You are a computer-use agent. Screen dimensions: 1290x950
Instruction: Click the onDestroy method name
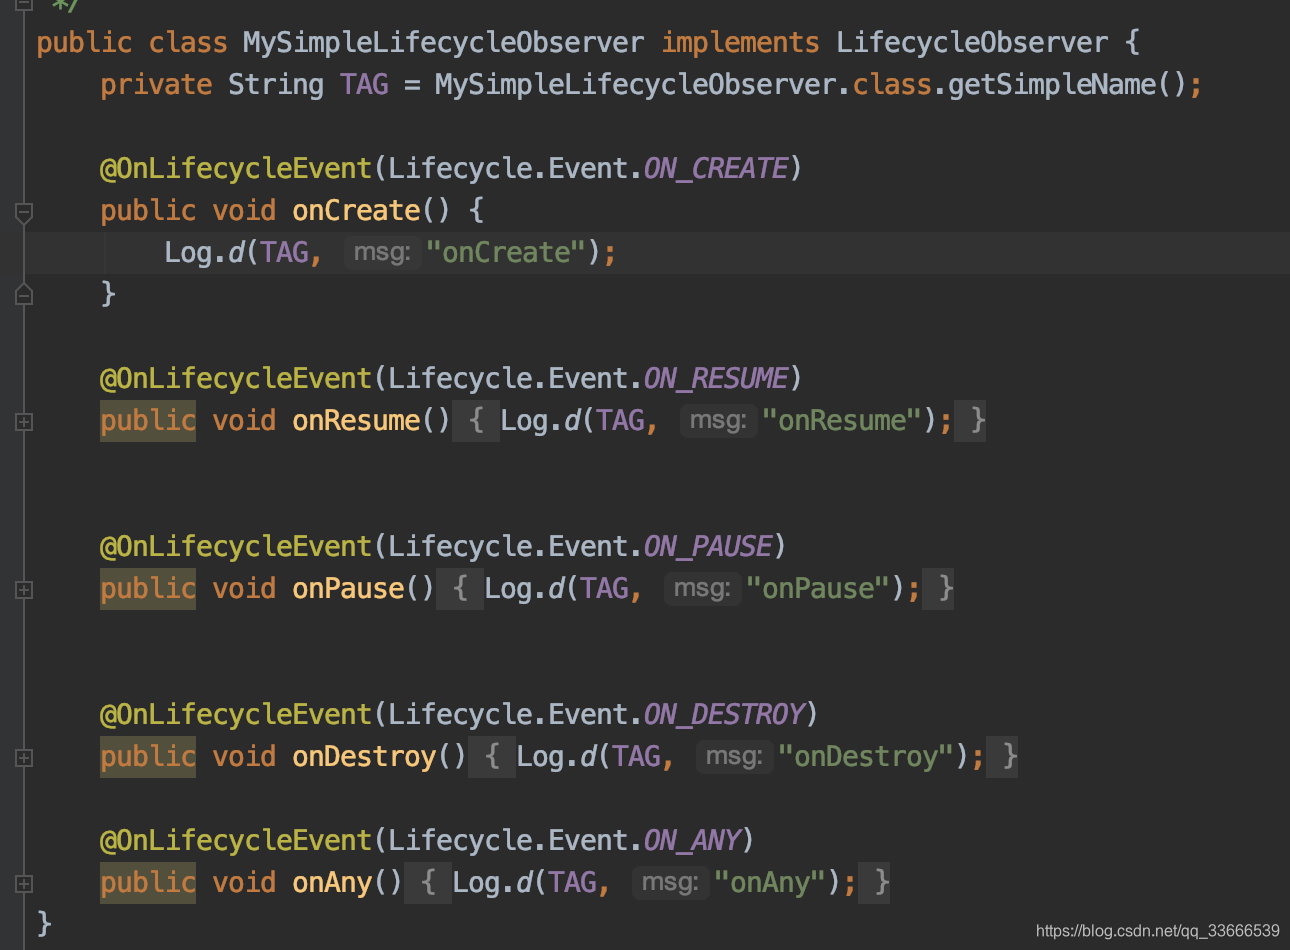click(364, 757)
